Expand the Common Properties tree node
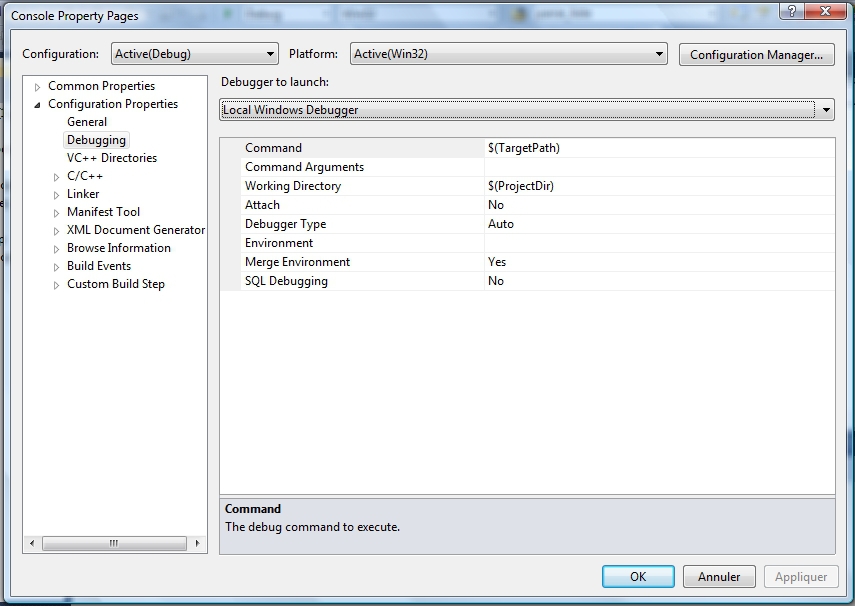 pyautogui.click(x=38, y=87)
